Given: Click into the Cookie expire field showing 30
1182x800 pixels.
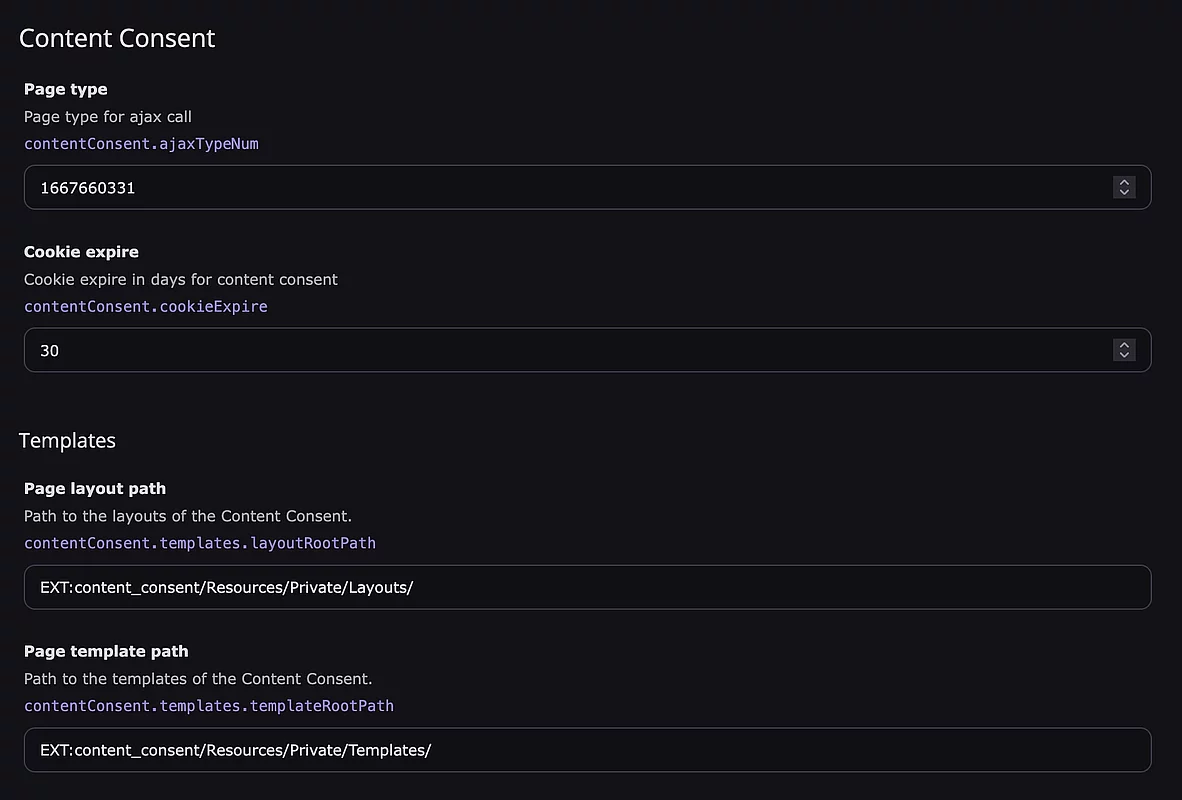Looking at the screenshot, I should tap(587, 351).
